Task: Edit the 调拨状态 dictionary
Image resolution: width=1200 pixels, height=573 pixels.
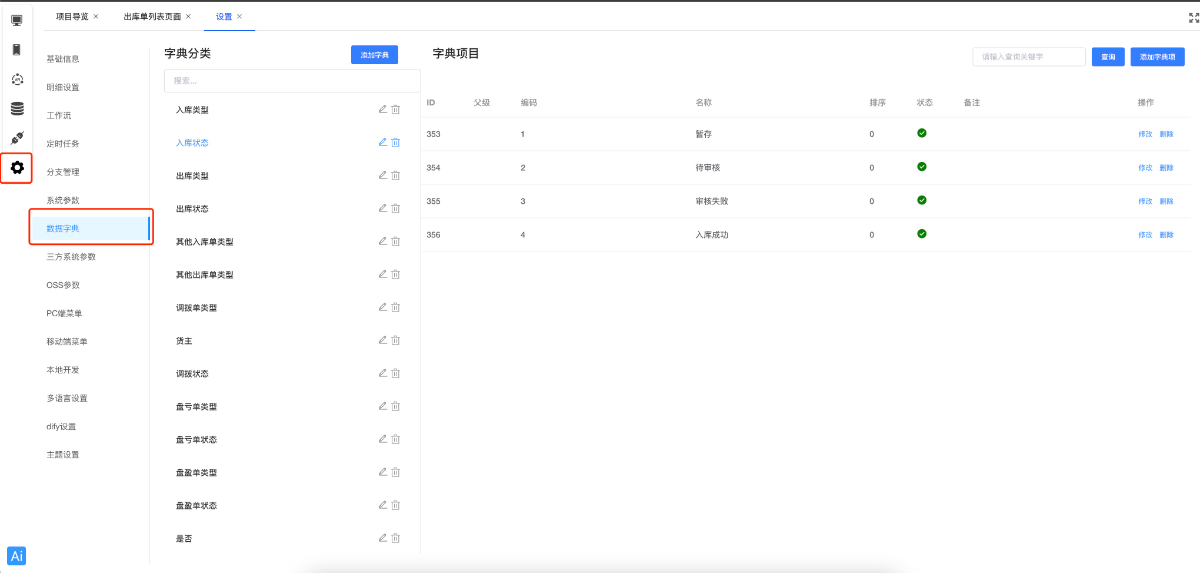Action: tap(383, 373)
